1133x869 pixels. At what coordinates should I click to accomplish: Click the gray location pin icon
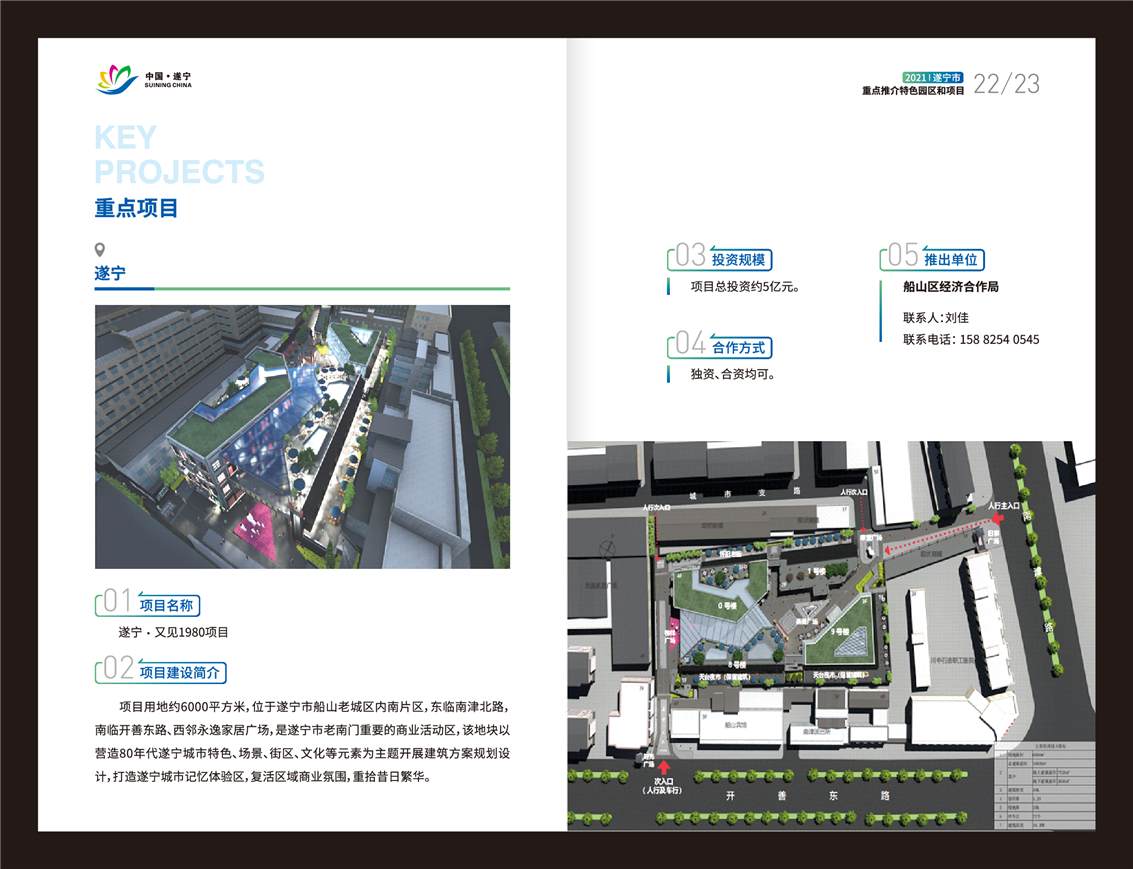point(99,250)
